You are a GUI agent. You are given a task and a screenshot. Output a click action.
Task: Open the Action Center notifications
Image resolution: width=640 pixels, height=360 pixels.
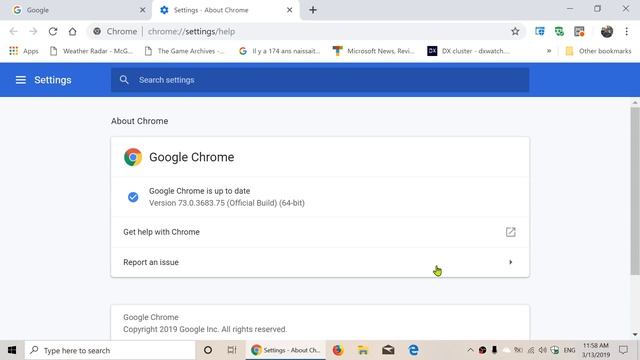tap(623, 350)
